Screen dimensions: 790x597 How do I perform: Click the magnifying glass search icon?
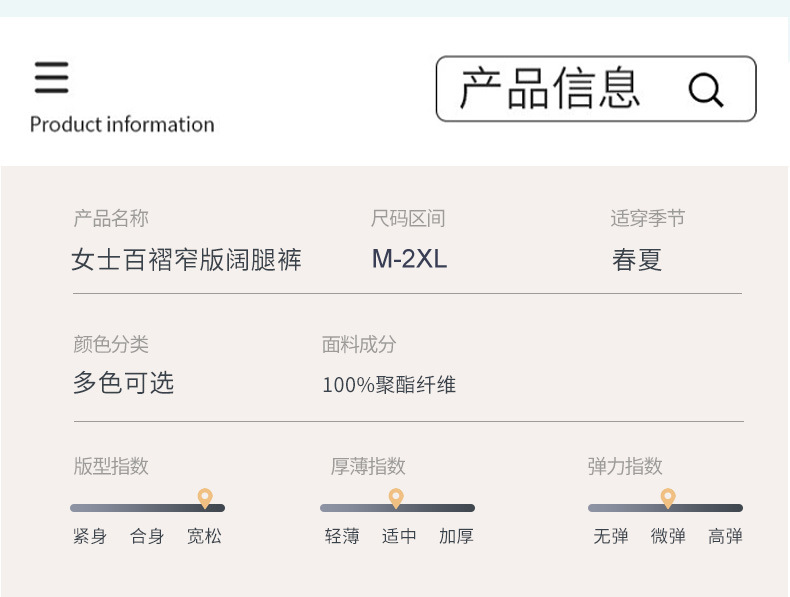click(x=705, y=90)
